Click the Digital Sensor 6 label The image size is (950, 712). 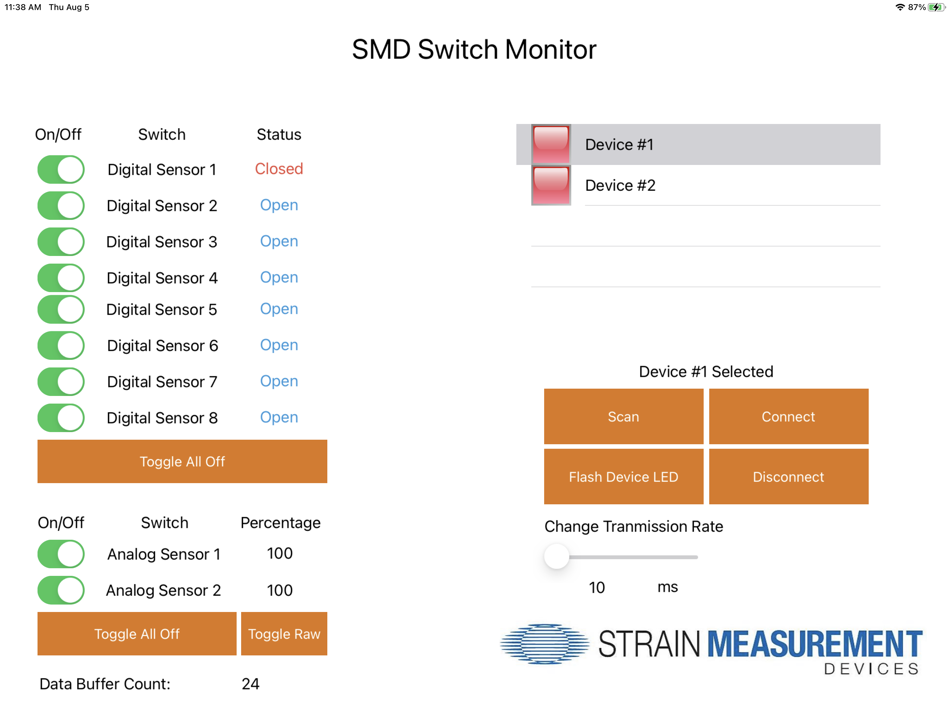(x=162, y=345)
